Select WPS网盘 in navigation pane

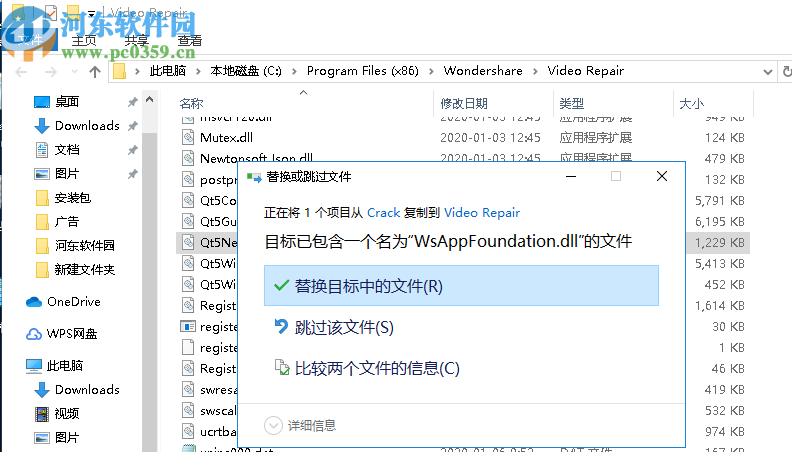tap(72, 334)
